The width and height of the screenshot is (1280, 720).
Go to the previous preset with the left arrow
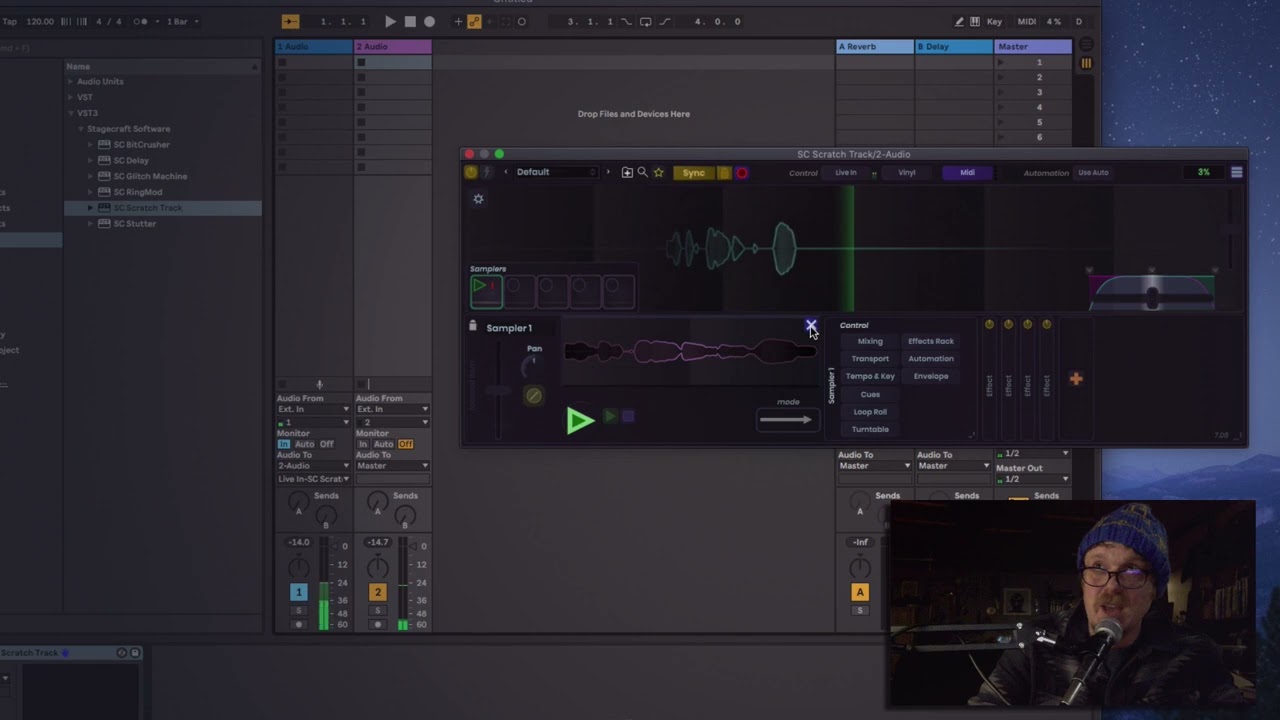pyautogui.click(x=506, y=172)
